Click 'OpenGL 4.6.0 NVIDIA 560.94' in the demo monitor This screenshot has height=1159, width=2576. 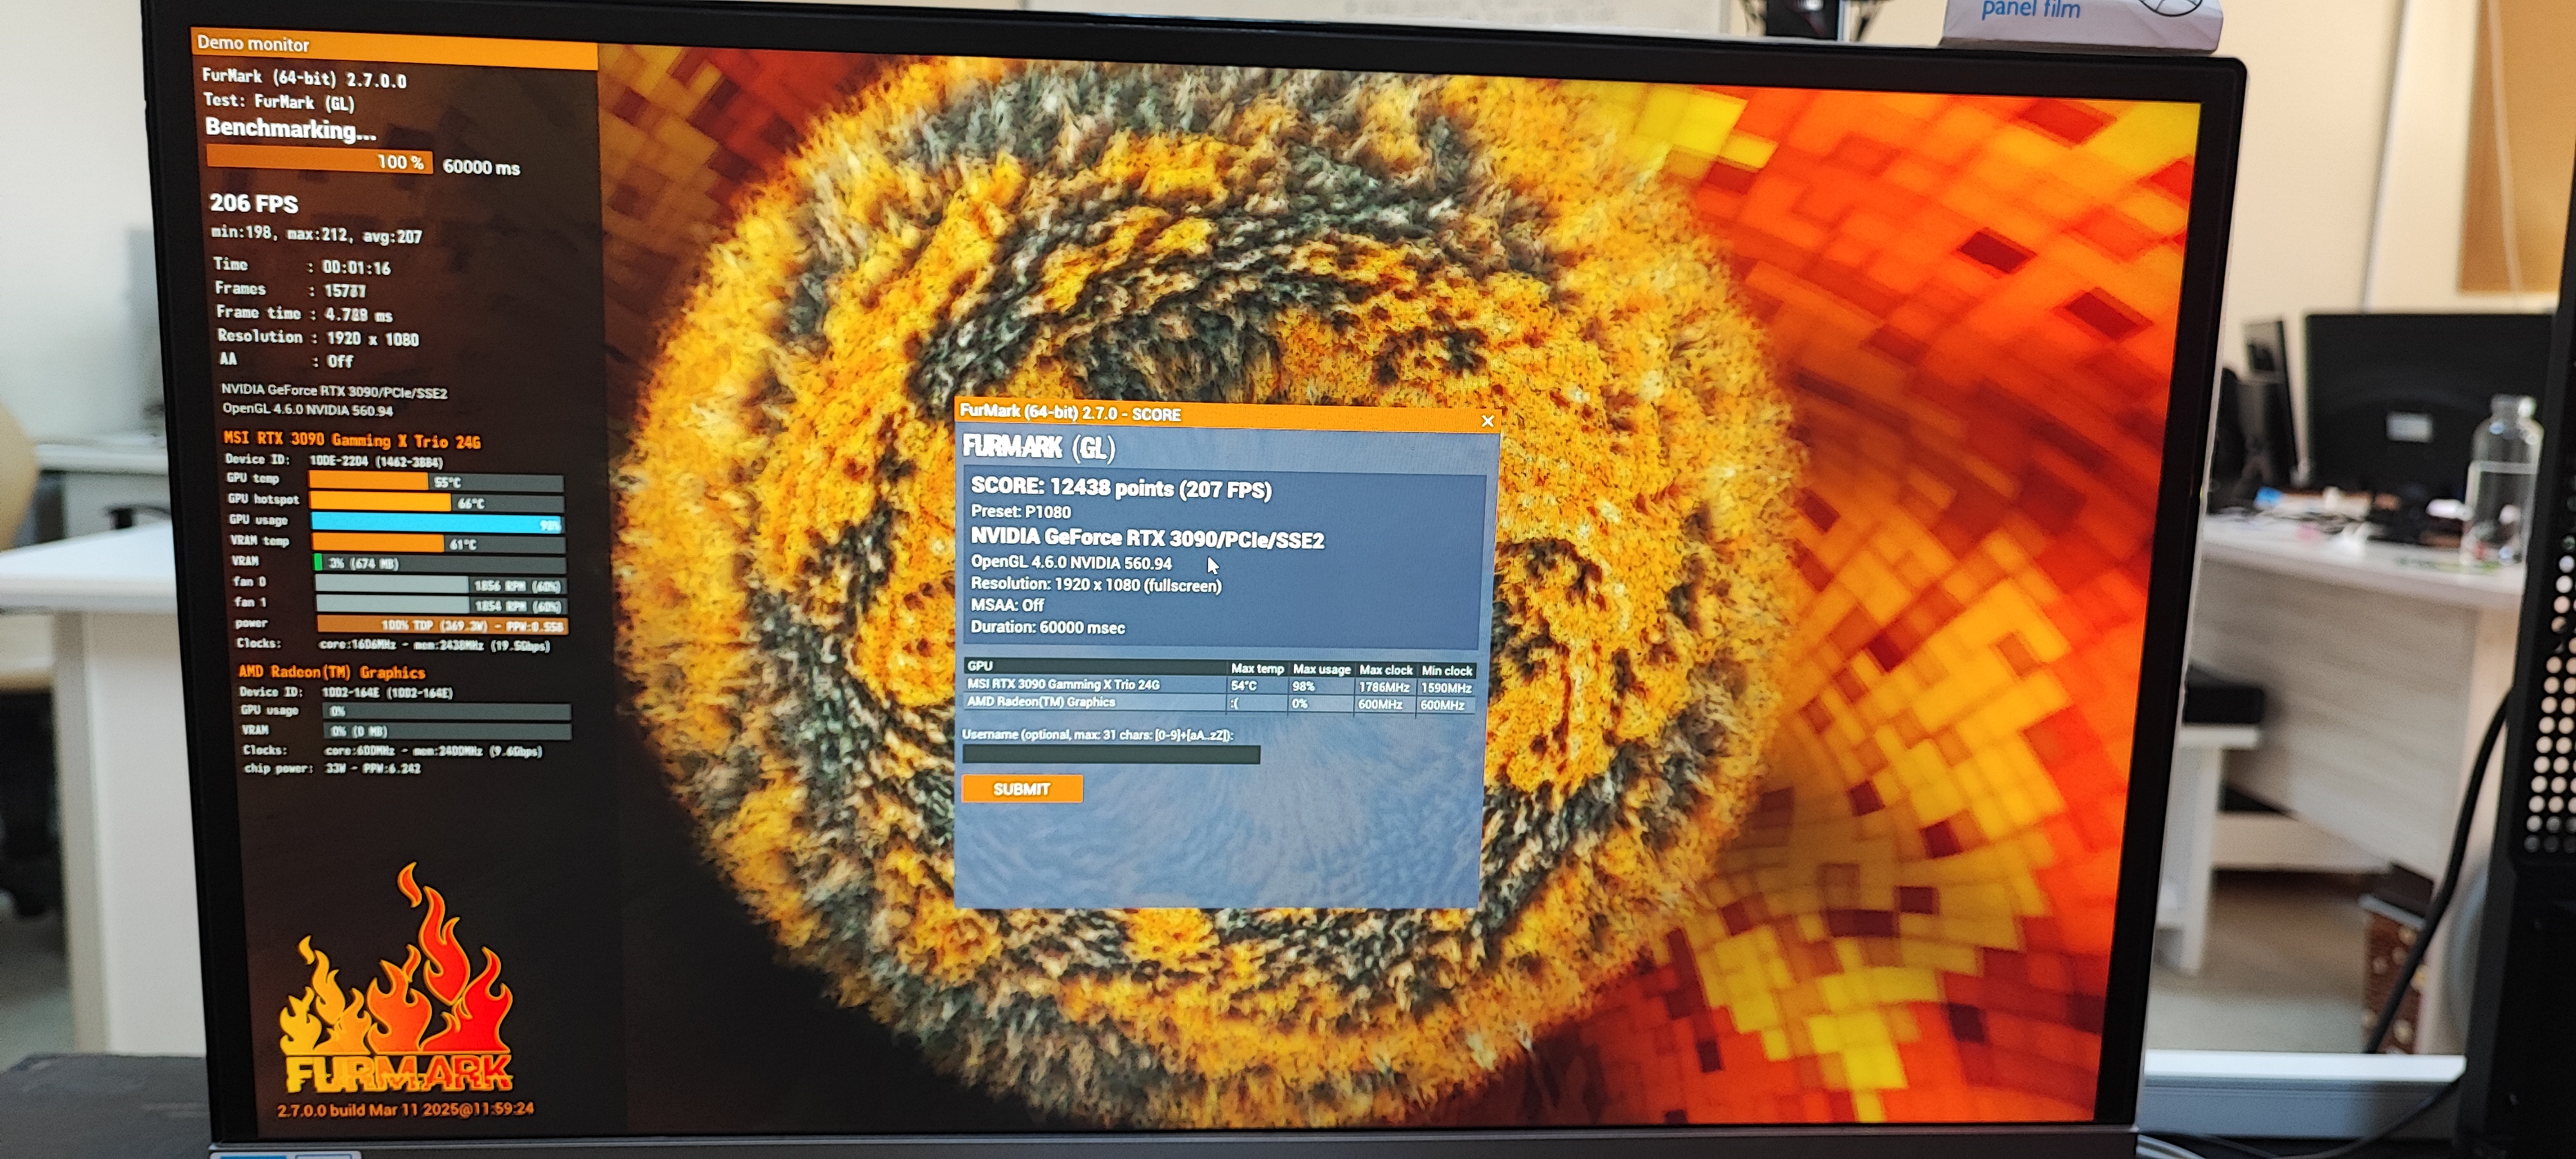pos(308,409)
